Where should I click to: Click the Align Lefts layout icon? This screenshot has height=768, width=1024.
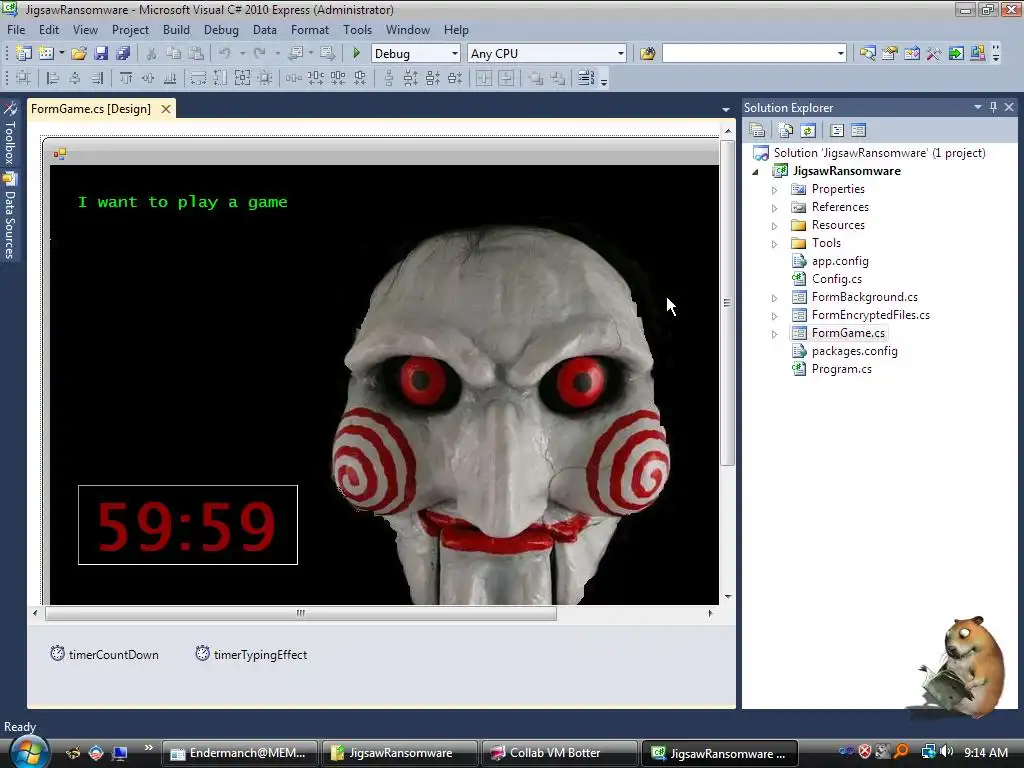(53, 78)
